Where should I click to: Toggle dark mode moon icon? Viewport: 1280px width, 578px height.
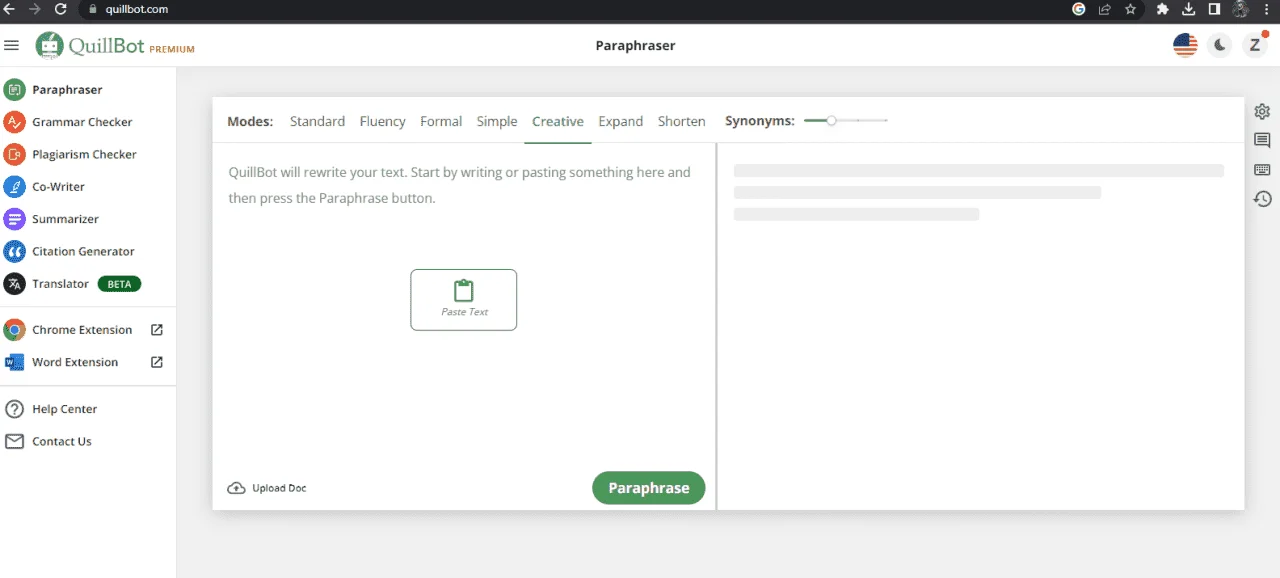click(x=1220, y=45)
